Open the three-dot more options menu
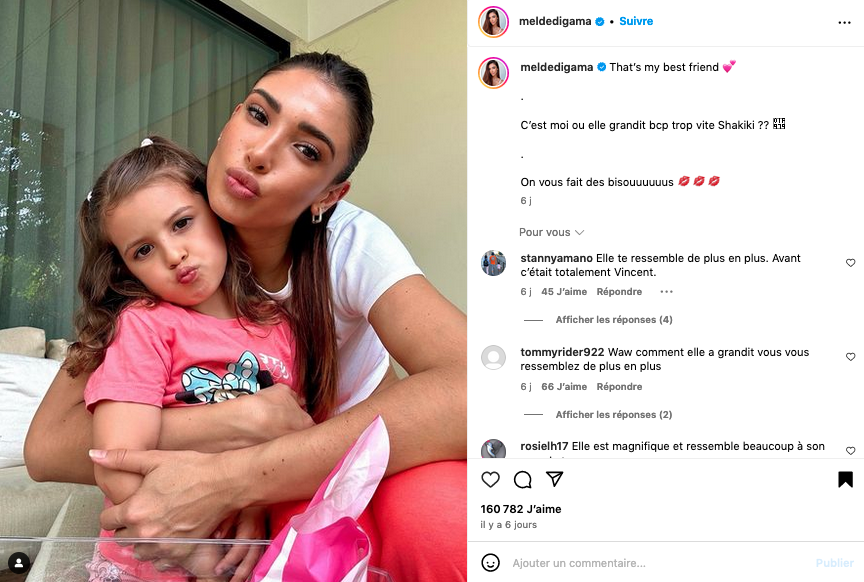864x582 pixels. 844,23
